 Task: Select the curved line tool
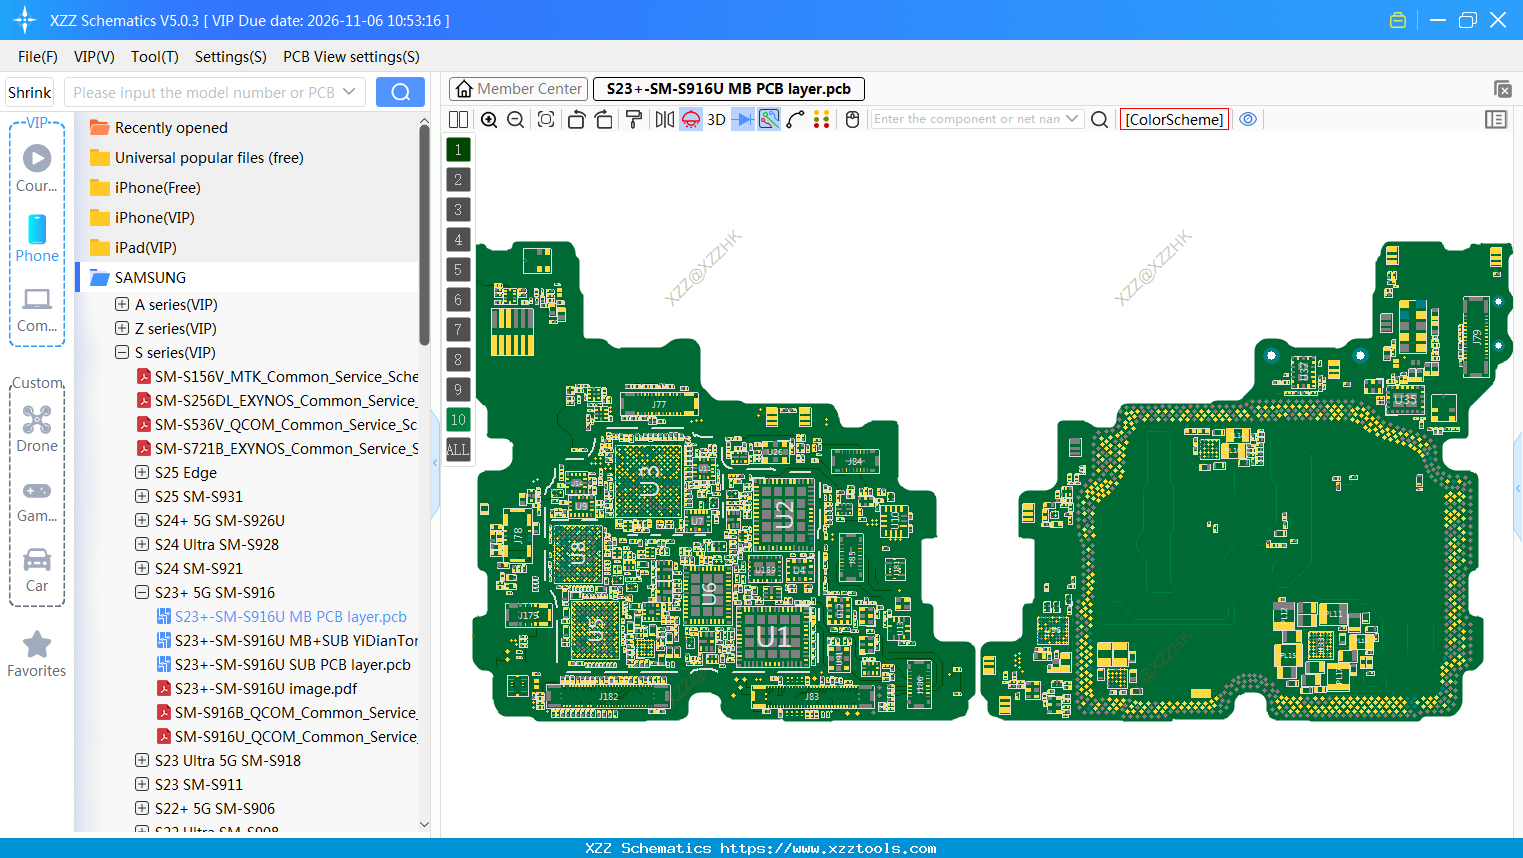[x=795, y=119]
